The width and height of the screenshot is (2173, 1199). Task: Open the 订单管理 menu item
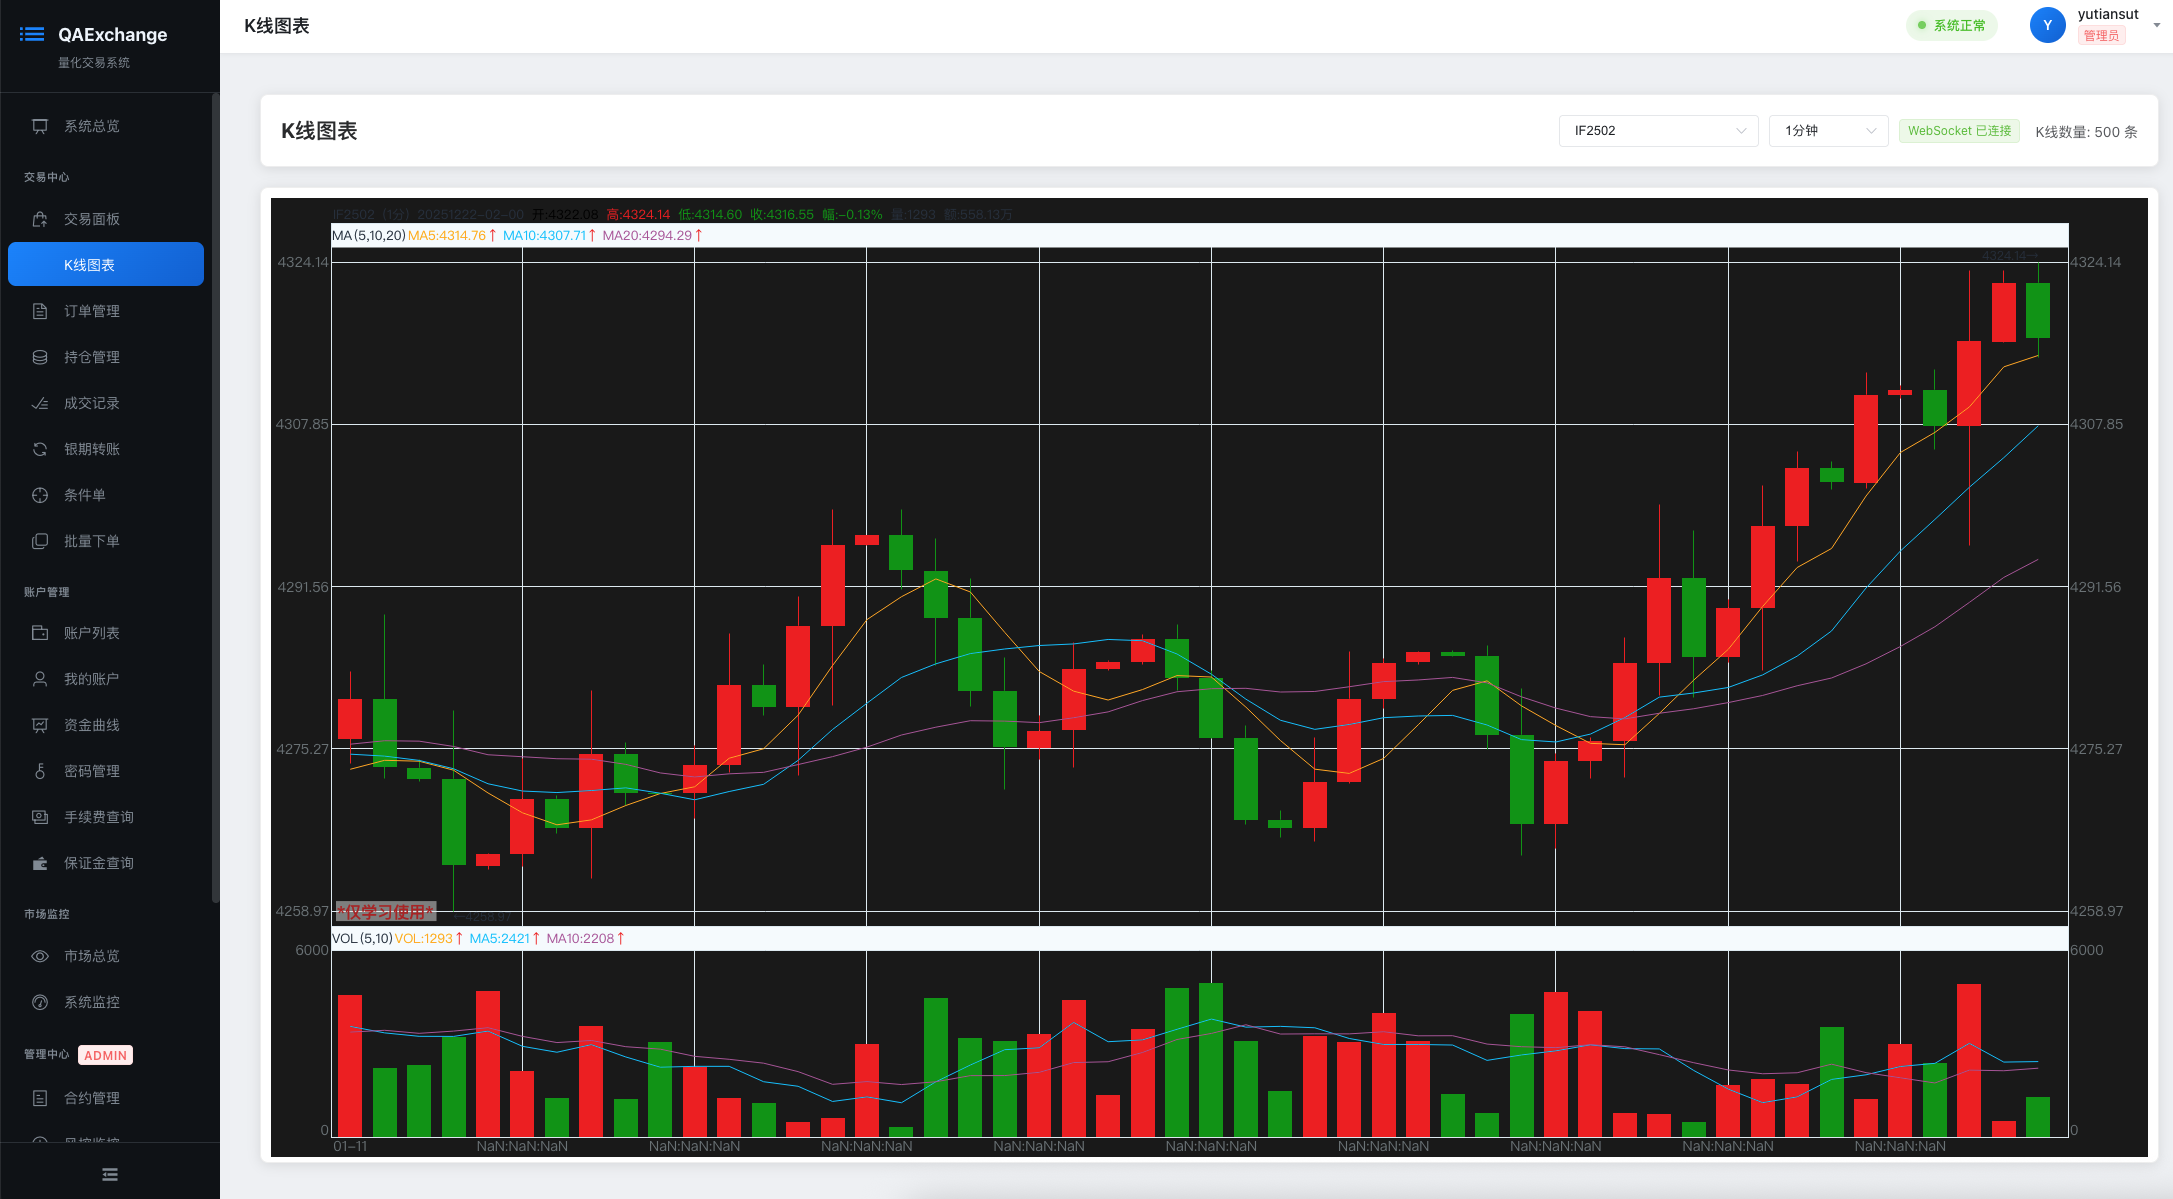point(92,311)
